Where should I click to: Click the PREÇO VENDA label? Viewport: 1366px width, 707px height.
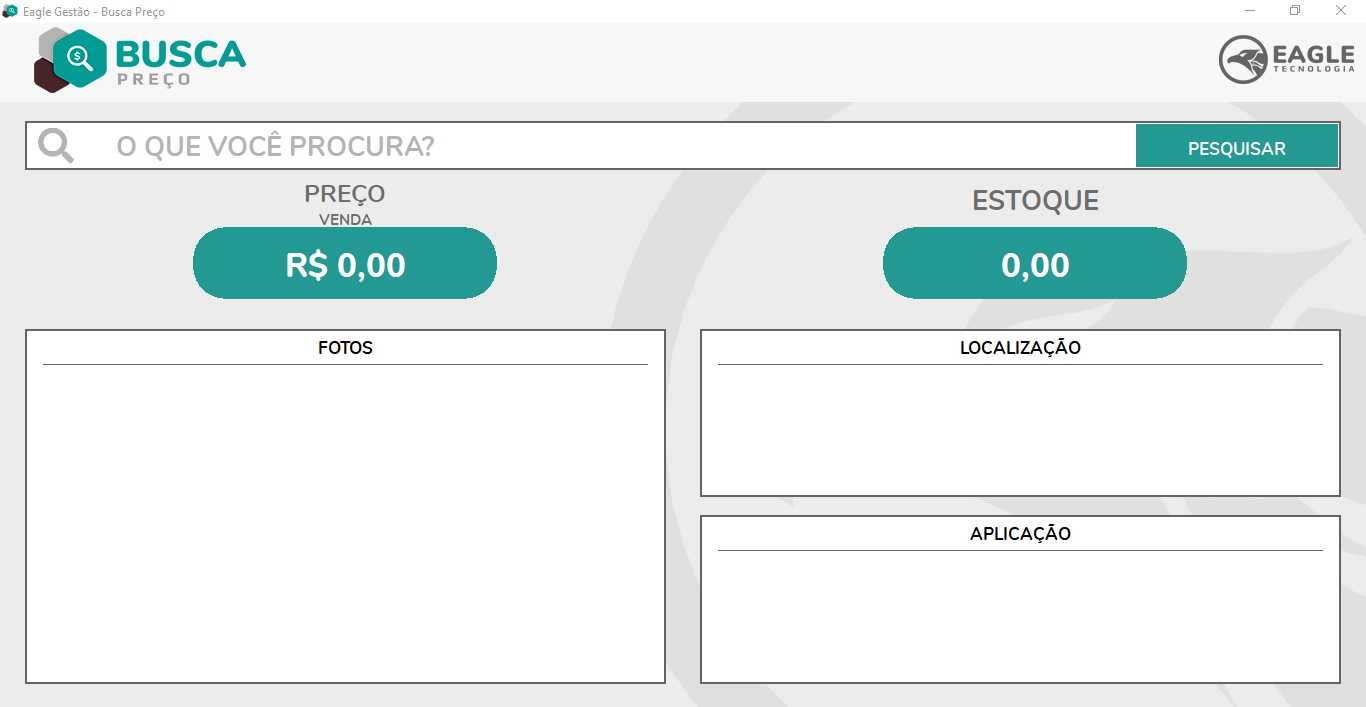tap(344, 203)
